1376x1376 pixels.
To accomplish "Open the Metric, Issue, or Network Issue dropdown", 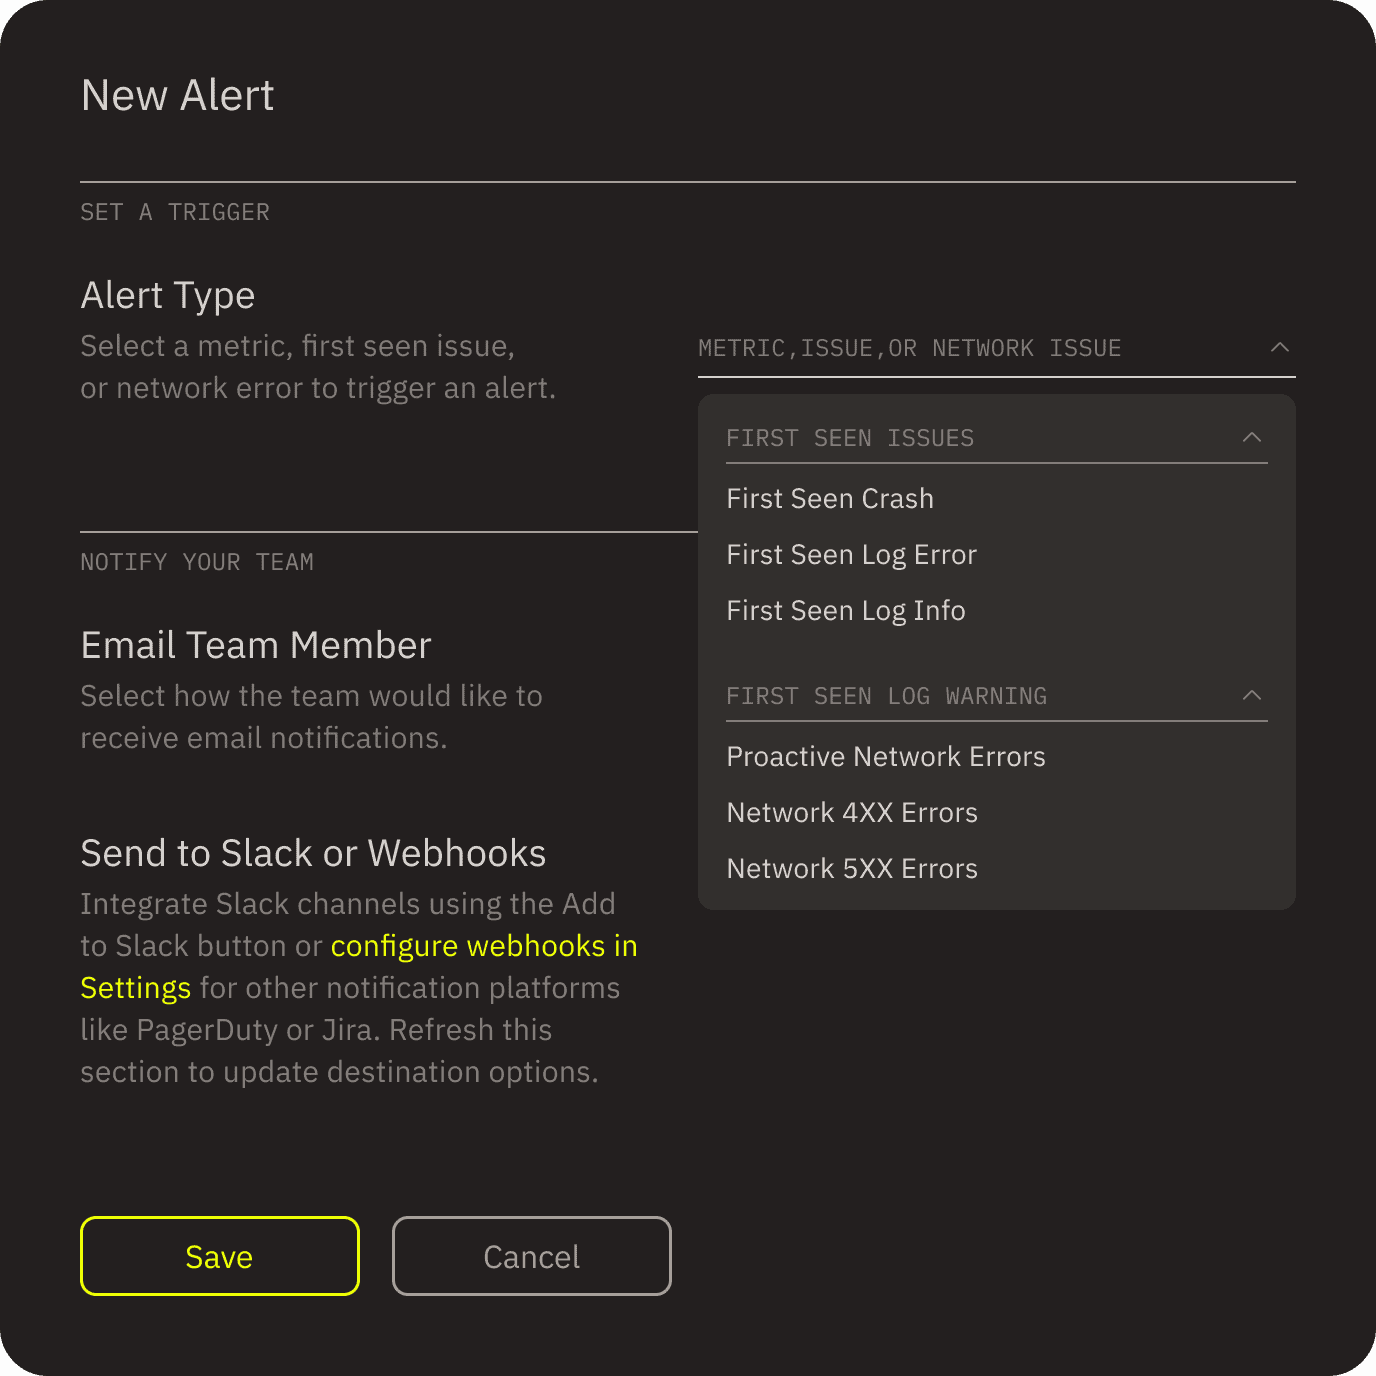I will click(x=996, y=348).
